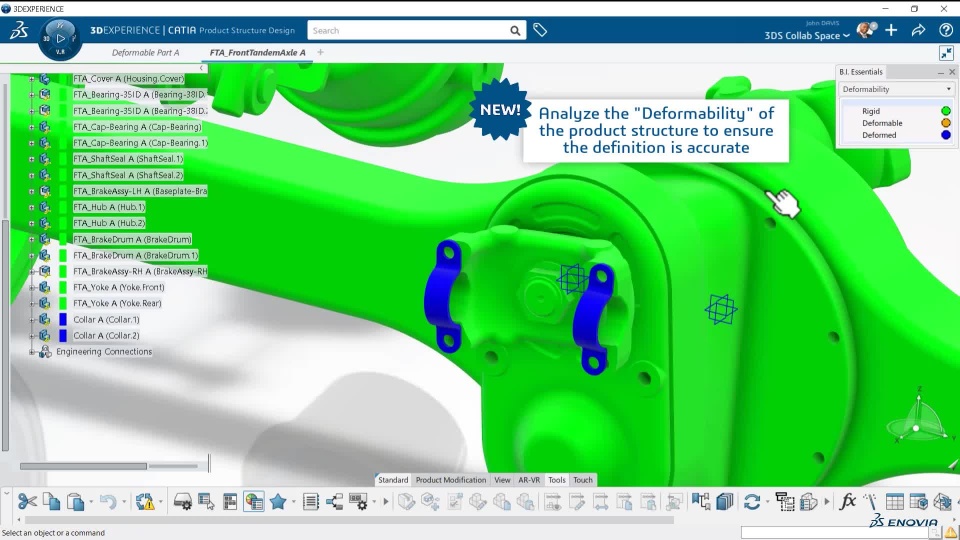
Task: Click the table grid icon
Action: (x=894, y=502)
